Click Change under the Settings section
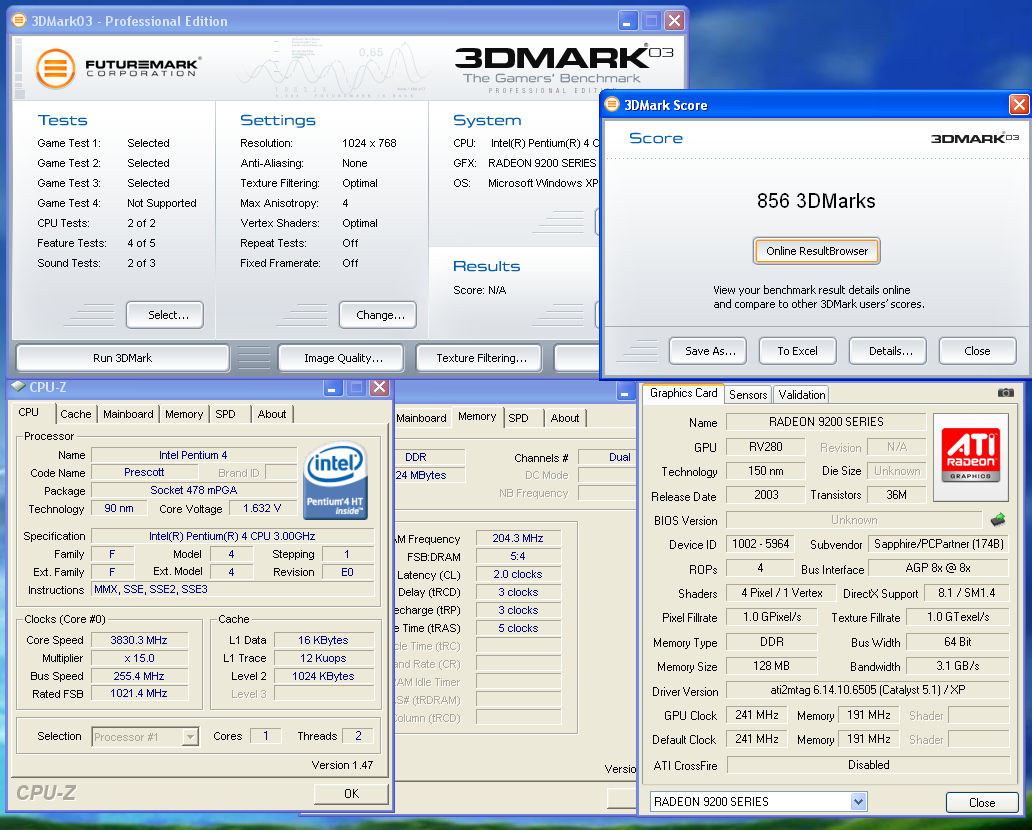 (x=378, y=315)
